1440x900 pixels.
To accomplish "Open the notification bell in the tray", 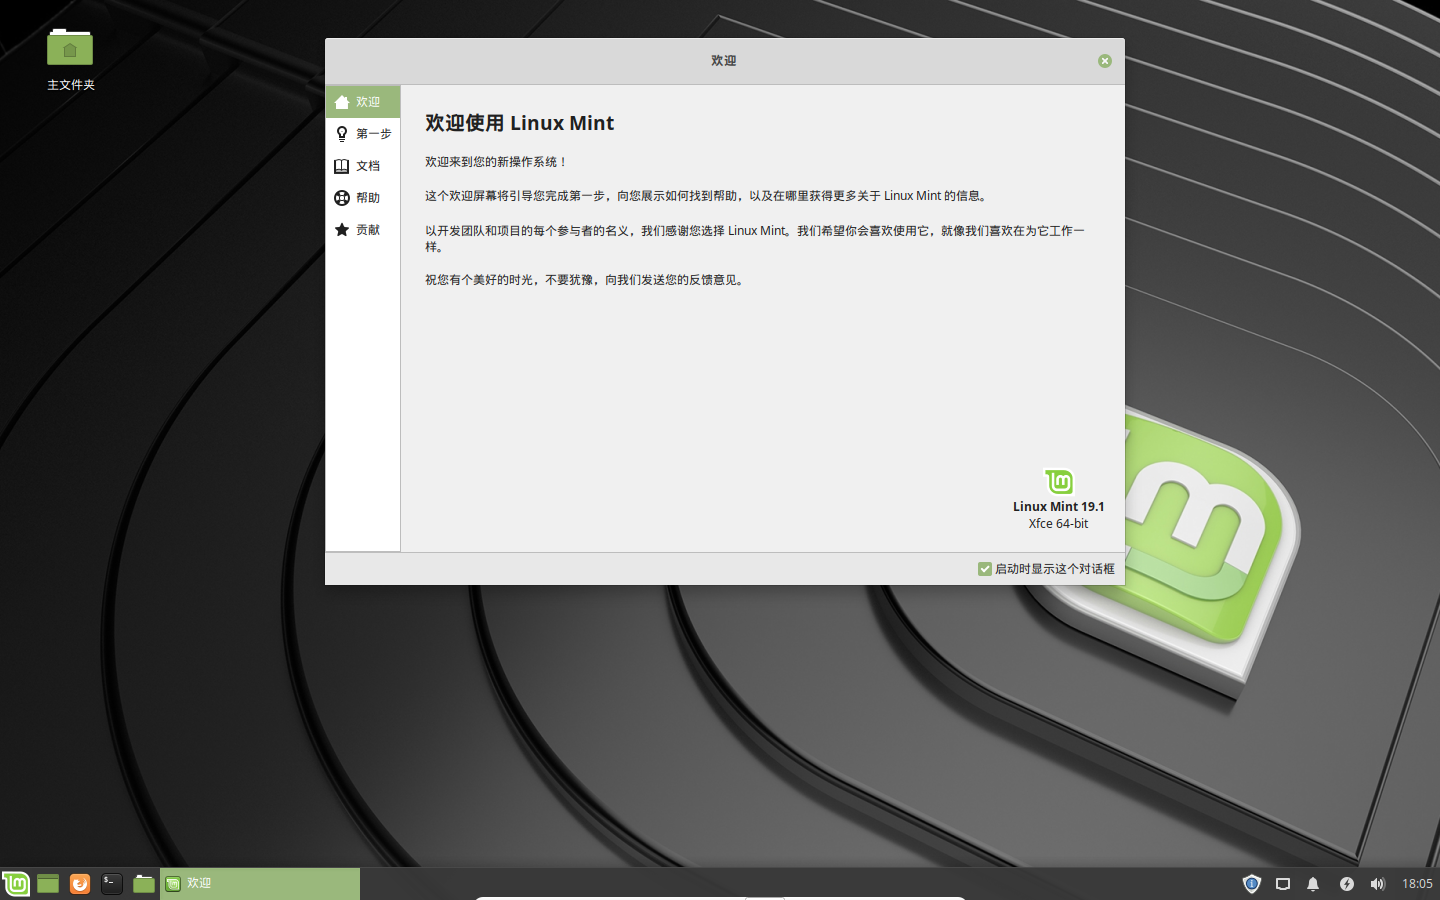I will pos(1313,883).
